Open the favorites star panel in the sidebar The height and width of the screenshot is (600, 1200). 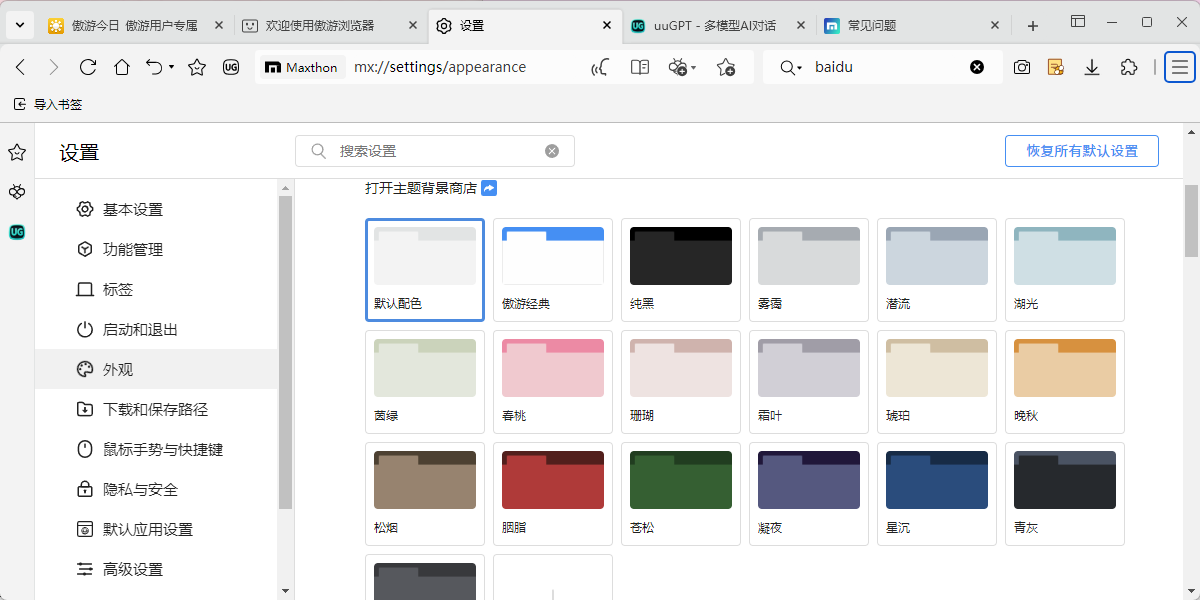pyautogui.click(x=17, y=151)
